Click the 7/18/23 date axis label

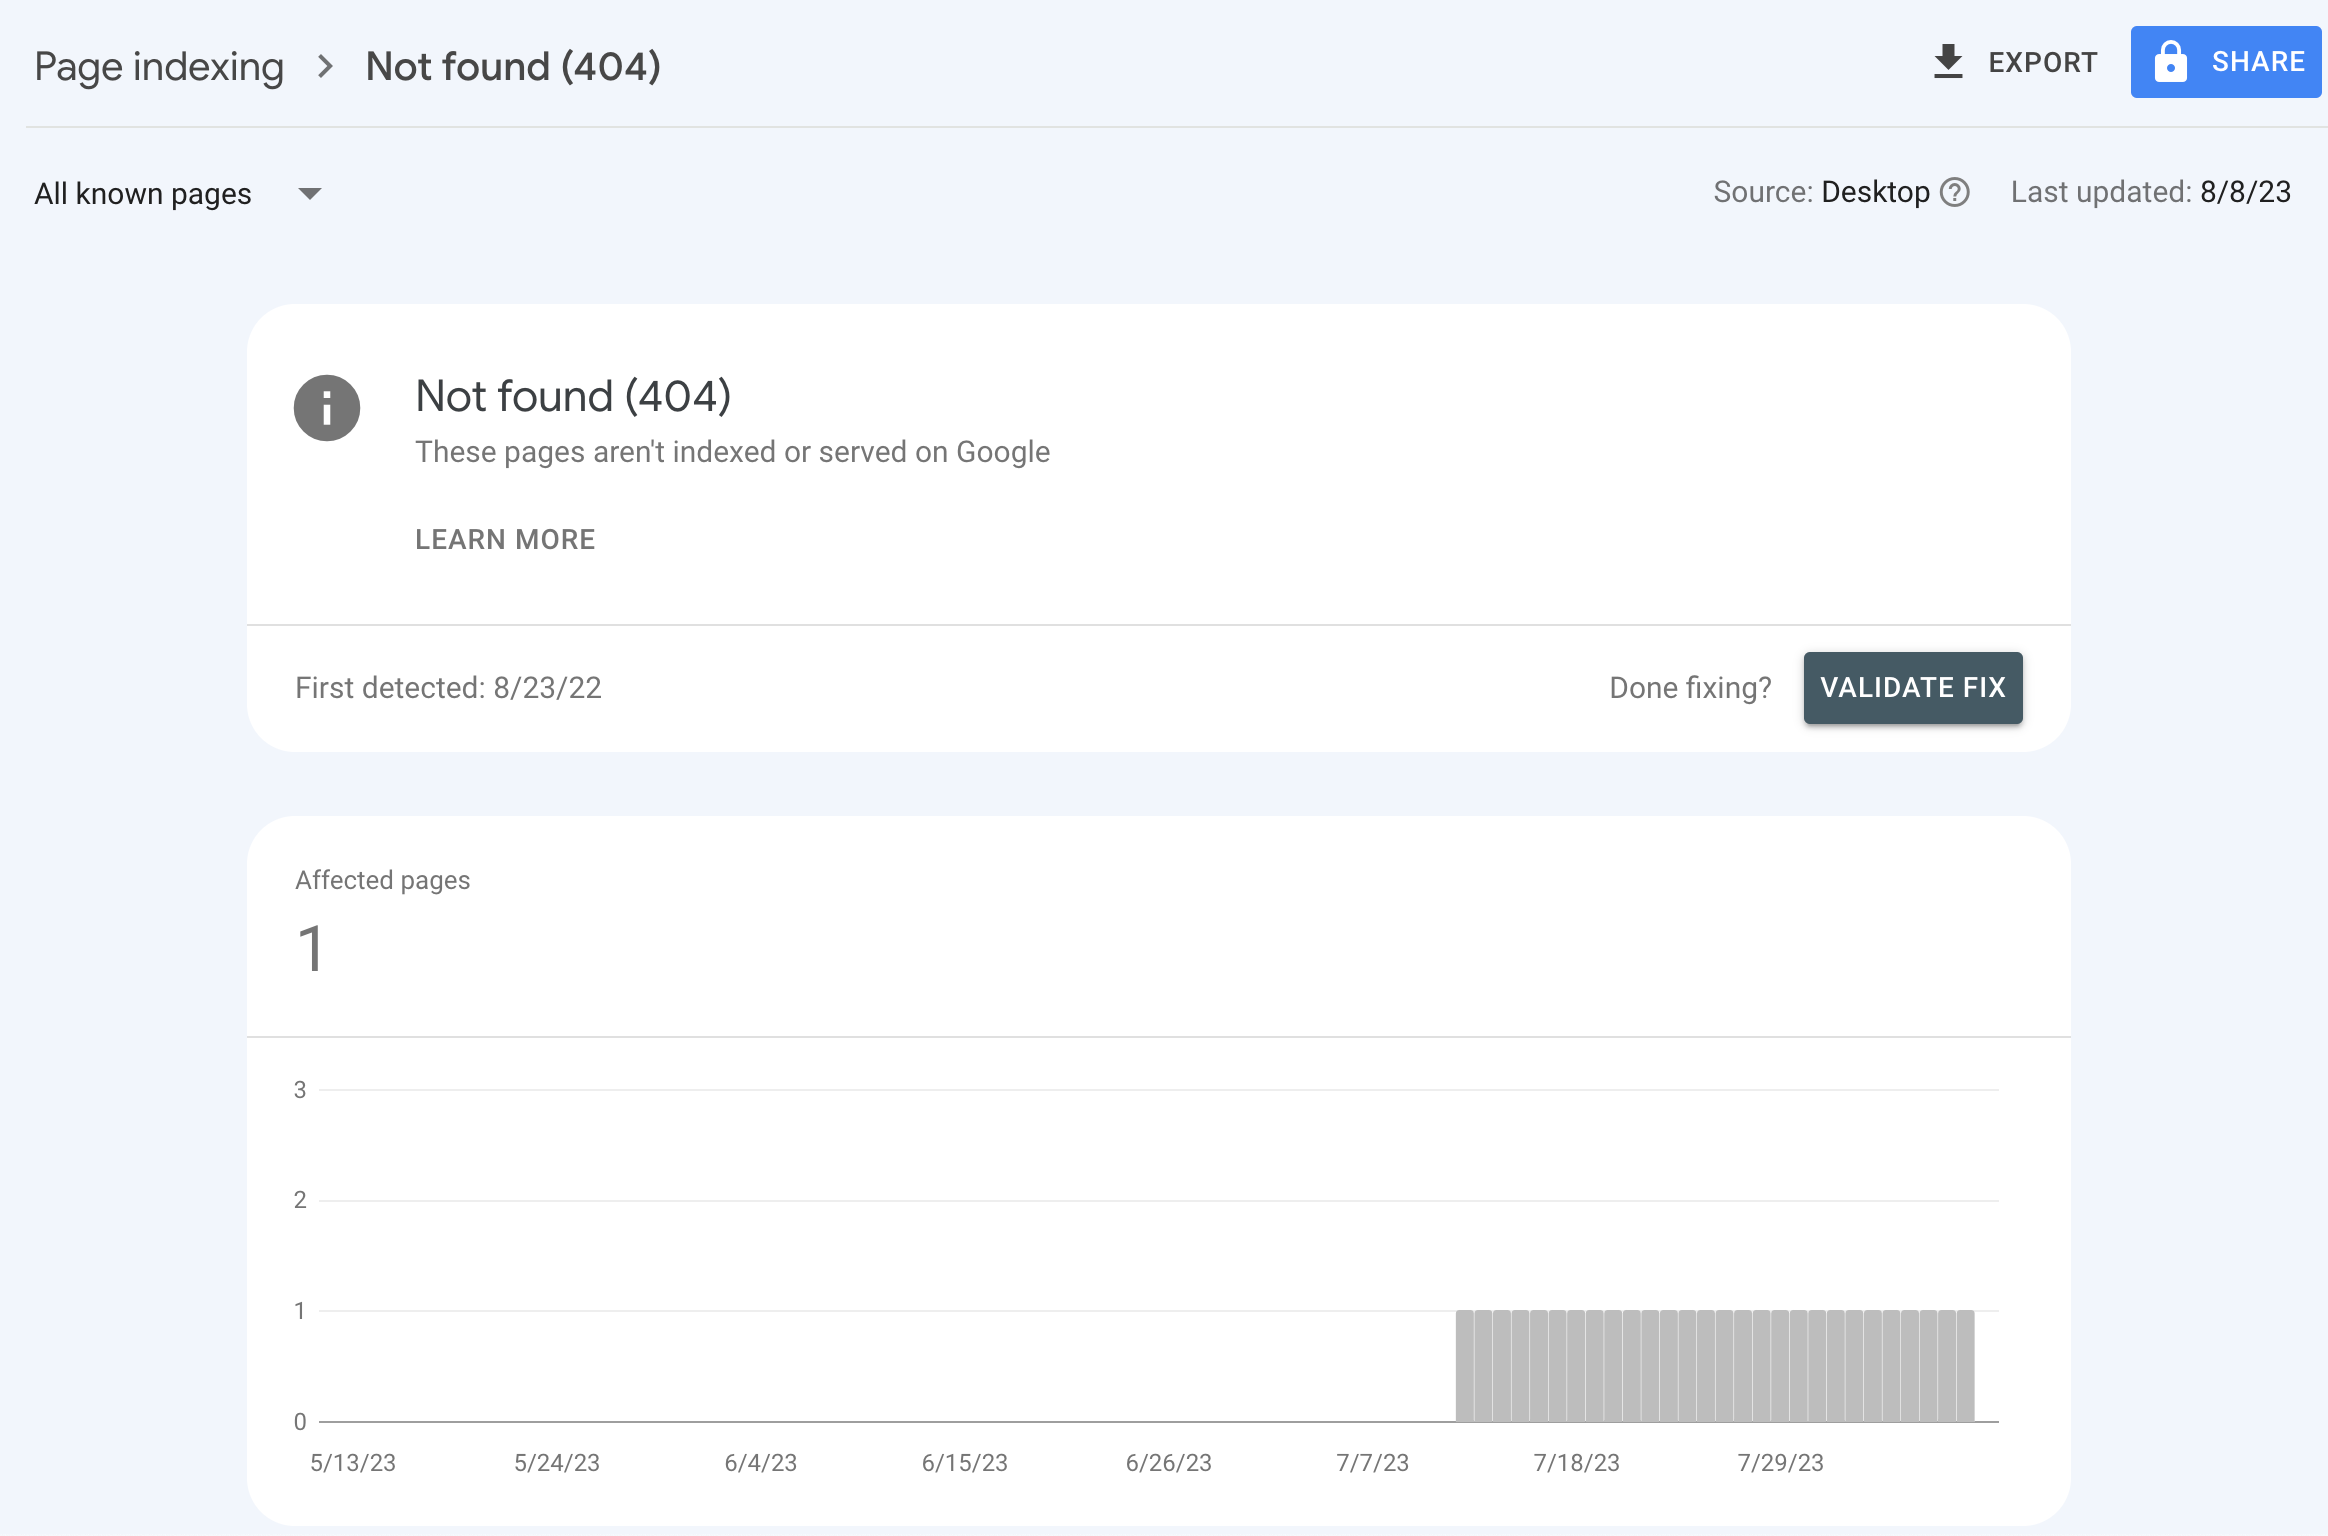[x=1576, y=1463]
